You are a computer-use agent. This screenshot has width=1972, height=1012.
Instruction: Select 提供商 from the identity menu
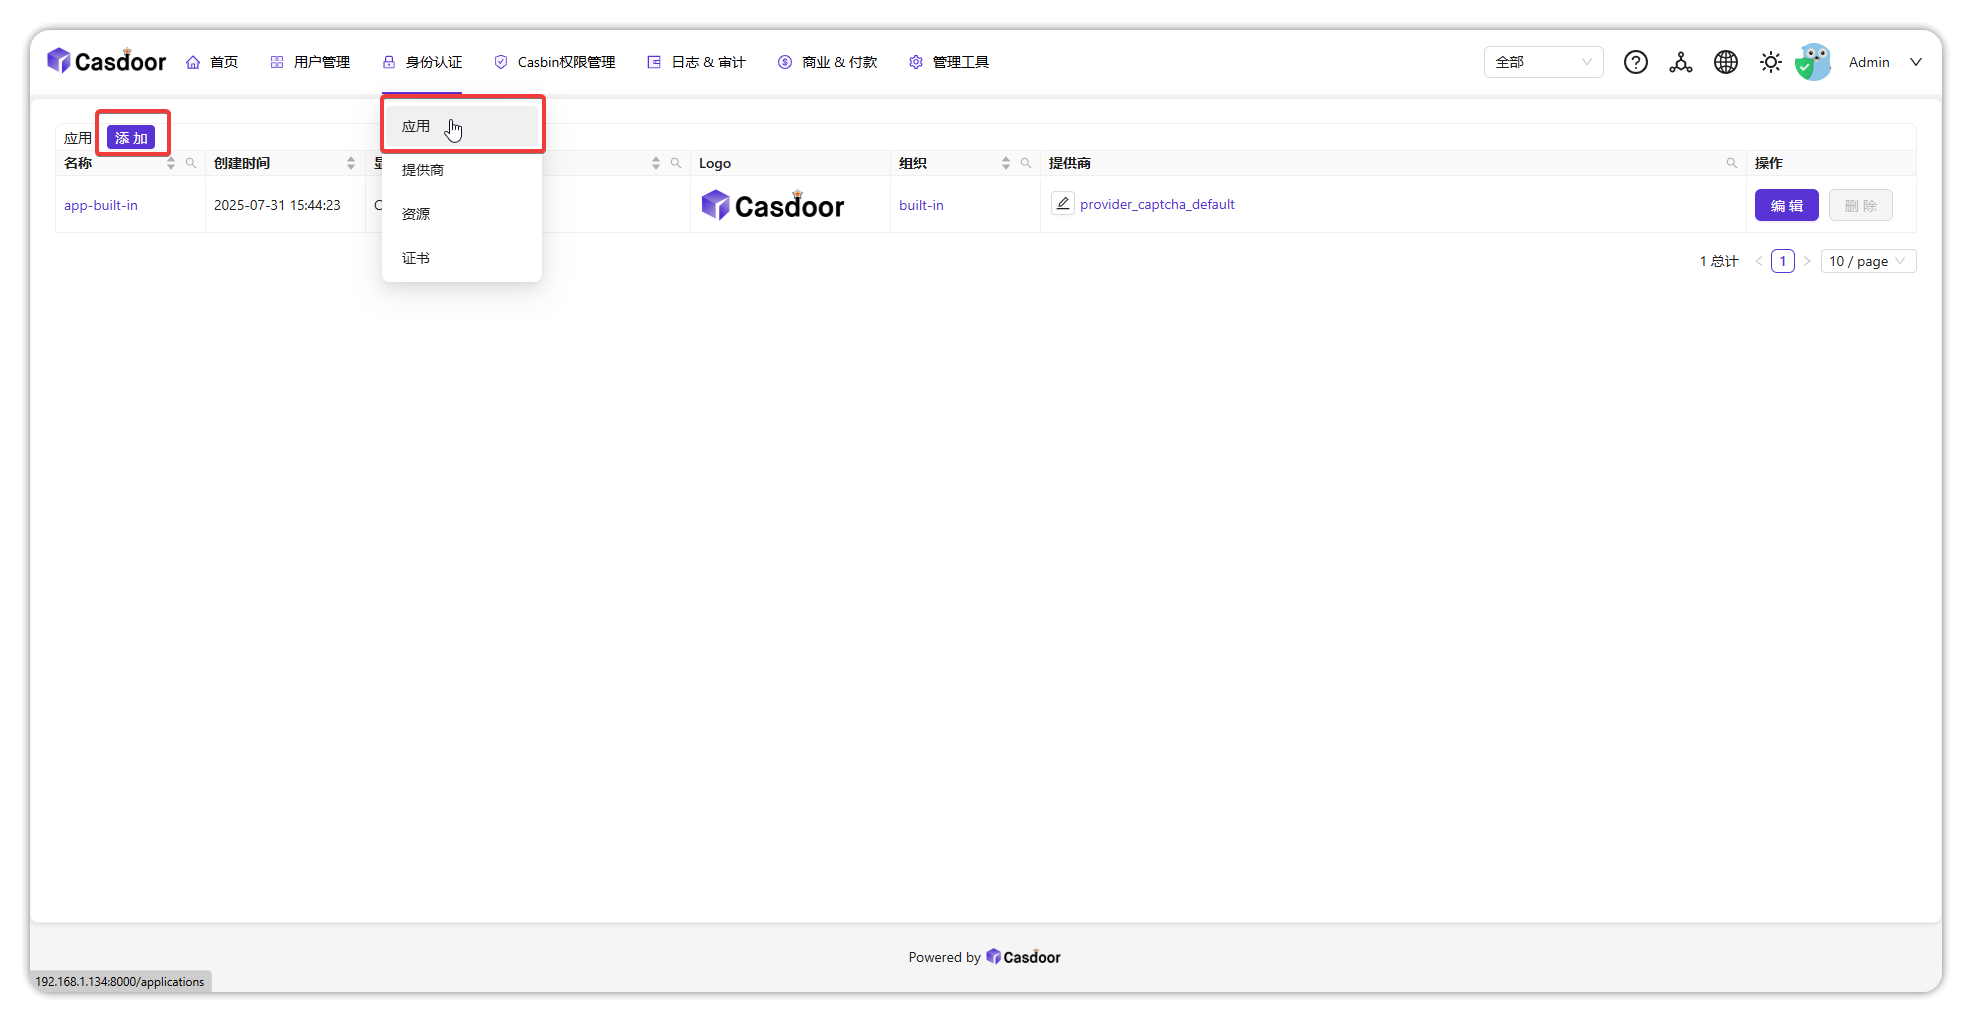pos(423,169)
